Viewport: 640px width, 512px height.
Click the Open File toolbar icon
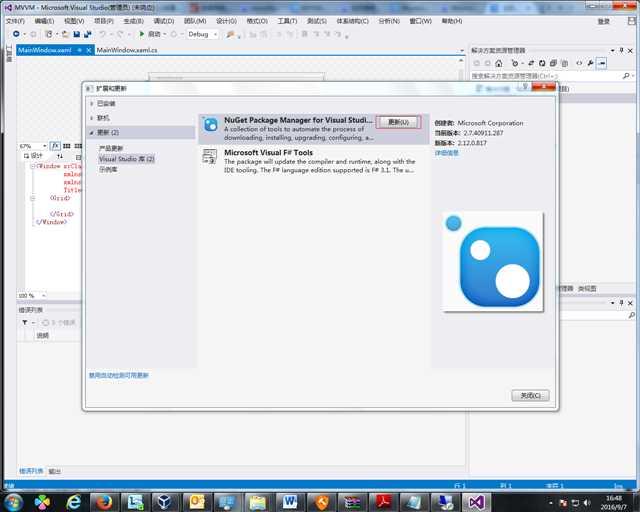coord(65,34)
